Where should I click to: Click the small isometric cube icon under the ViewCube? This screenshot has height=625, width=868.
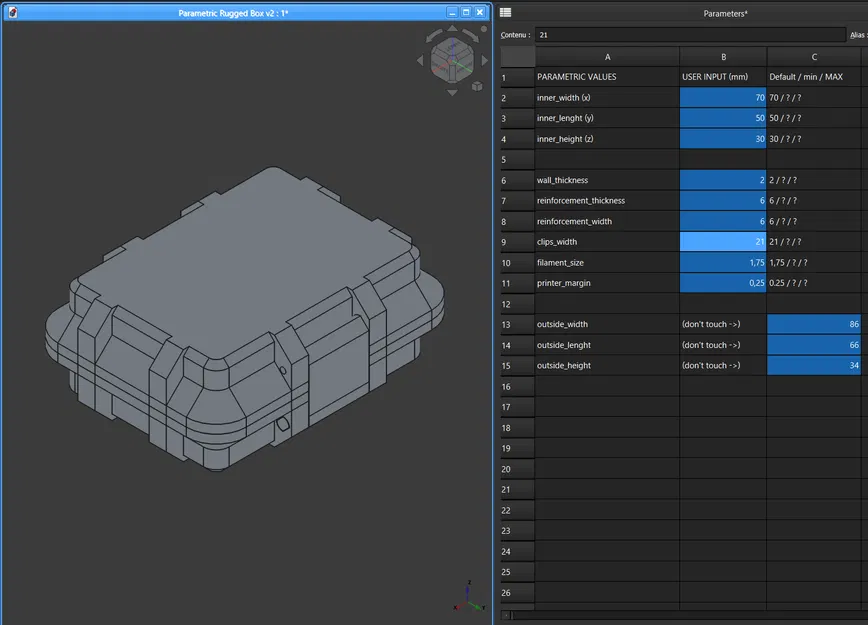click(x=476, y=86)
